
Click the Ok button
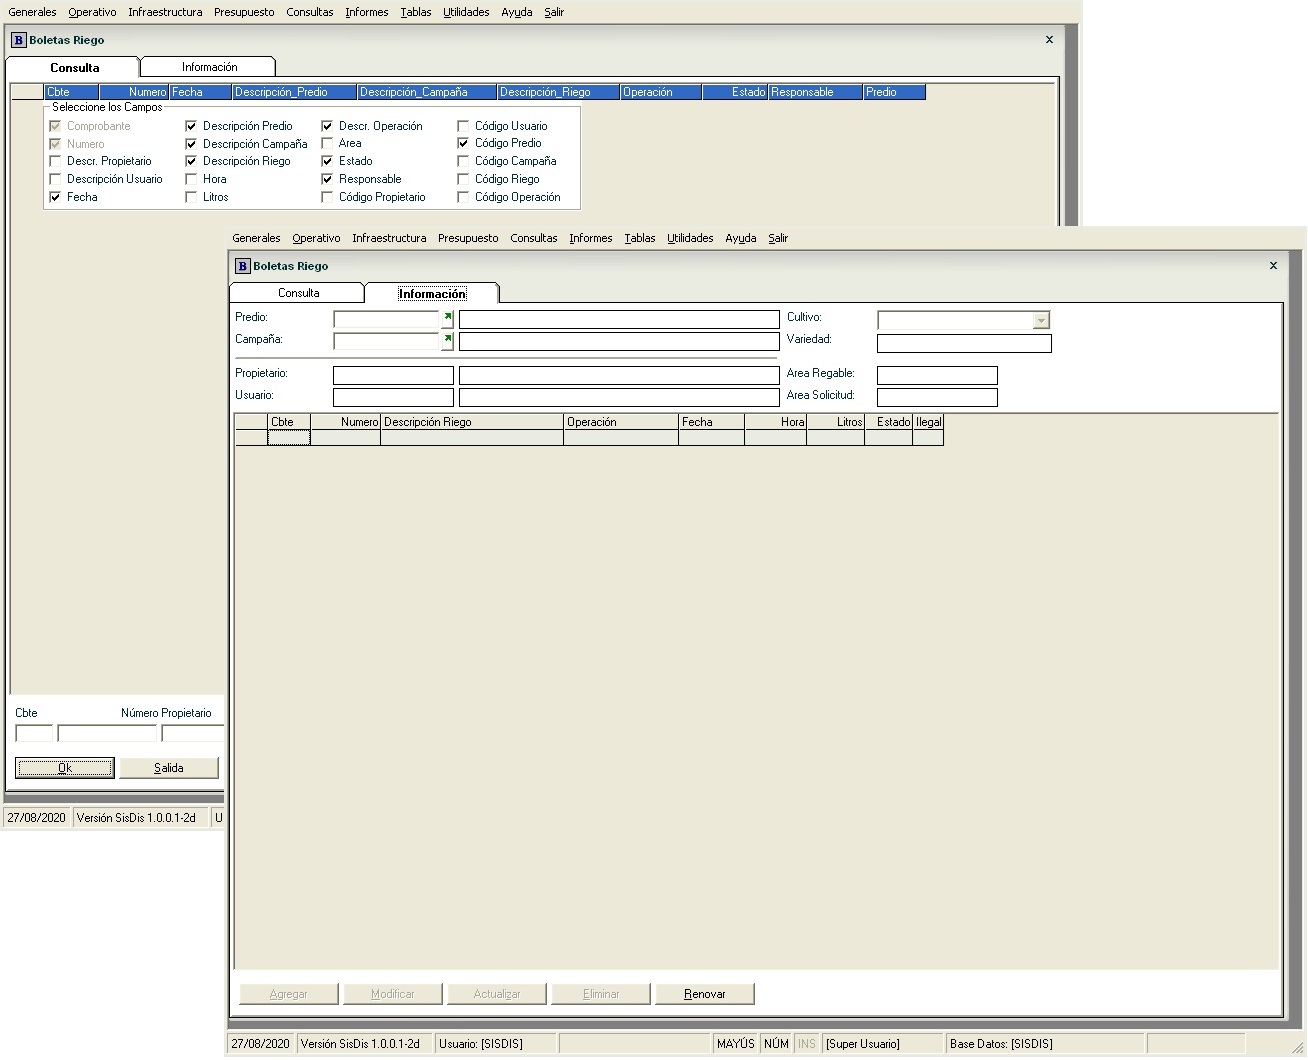(65, 768)
